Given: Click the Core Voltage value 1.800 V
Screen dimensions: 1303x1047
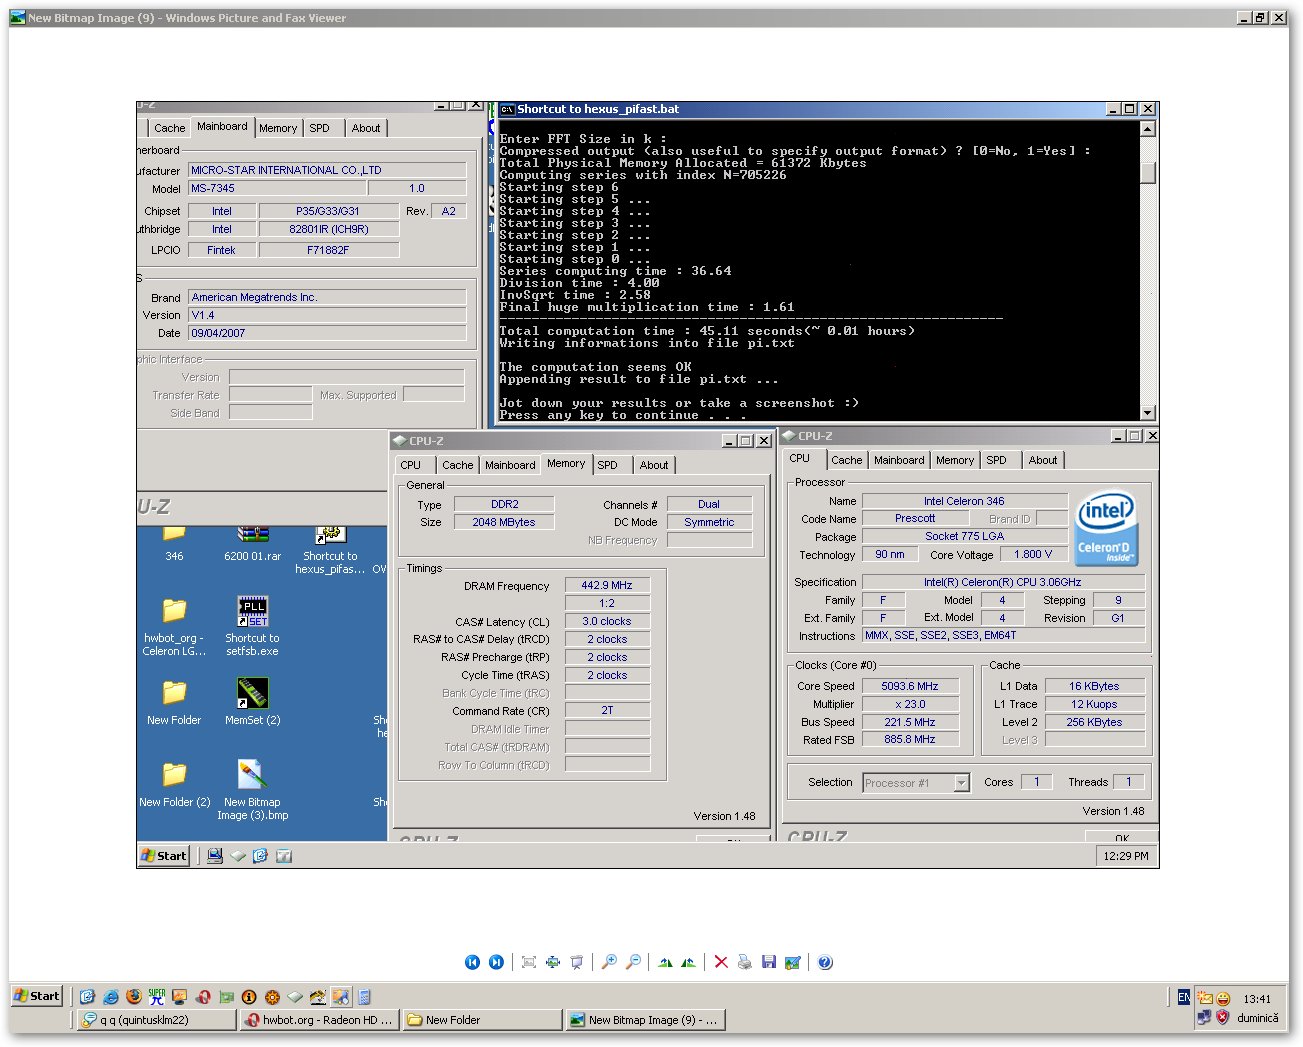Looking at the screenshot, I should point(1033,554).
